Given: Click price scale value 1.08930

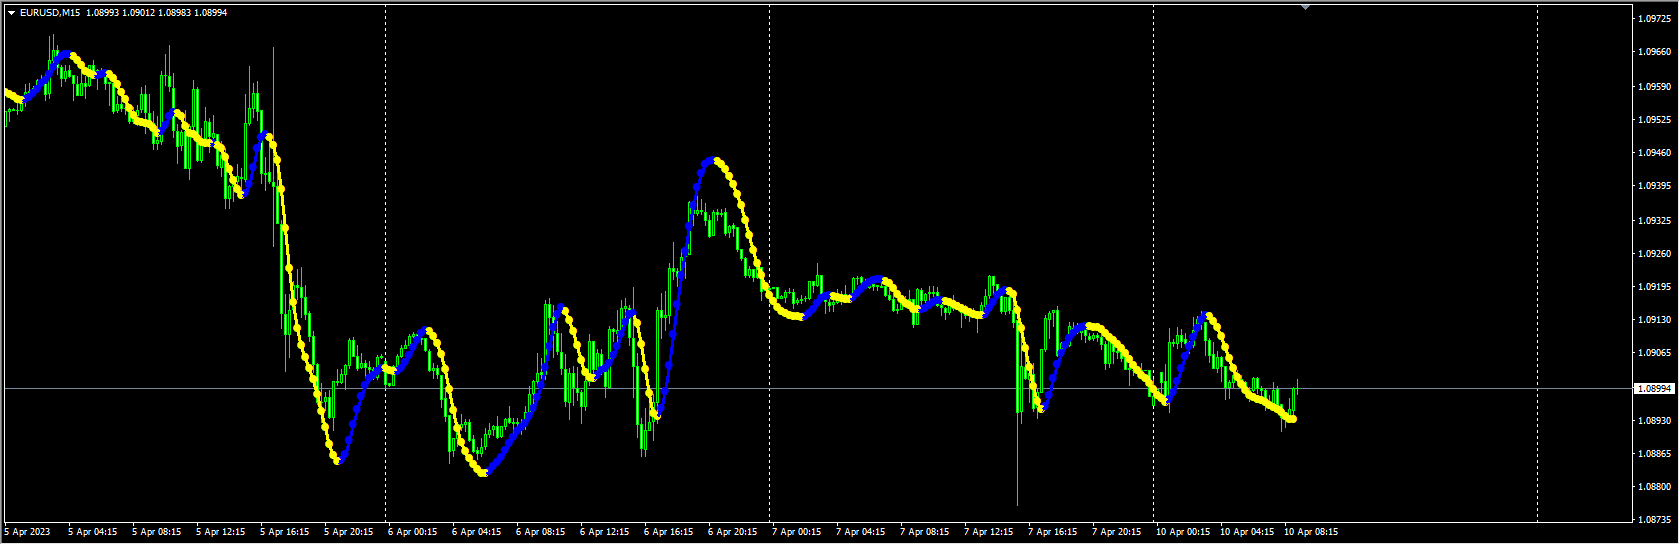Looking at the screenshot, I should pyautogui.click(x=1655, y=421).
